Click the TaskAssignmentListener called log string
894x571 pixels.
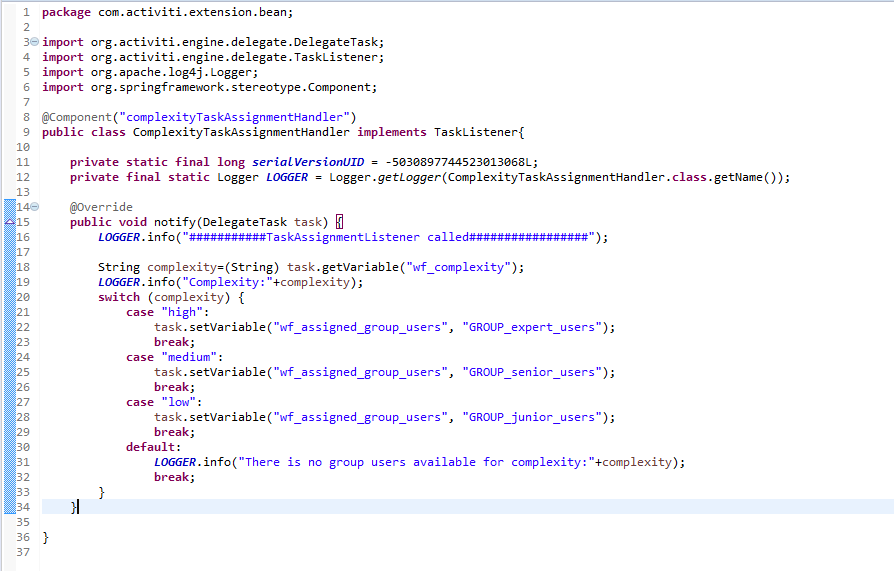click(x=388, y=237)
